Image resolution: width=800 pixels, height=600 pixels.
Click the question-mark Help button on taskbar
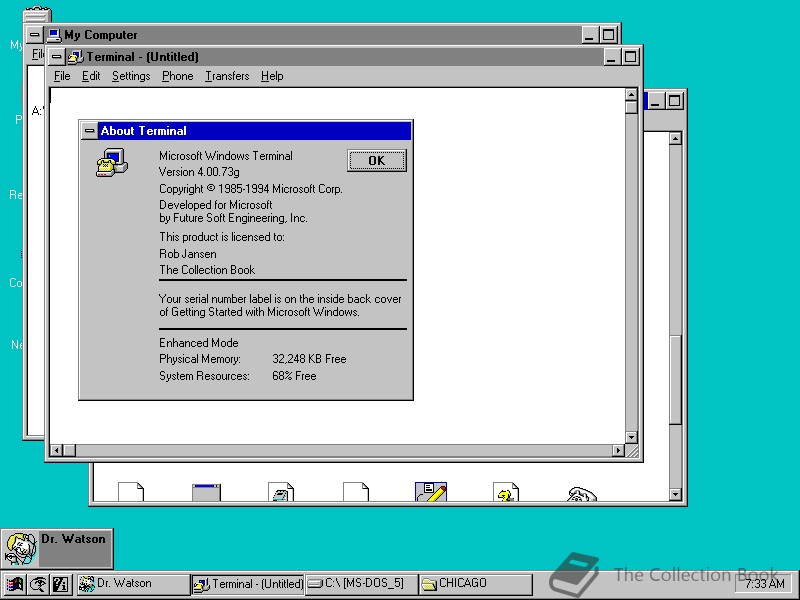(60, 584)
